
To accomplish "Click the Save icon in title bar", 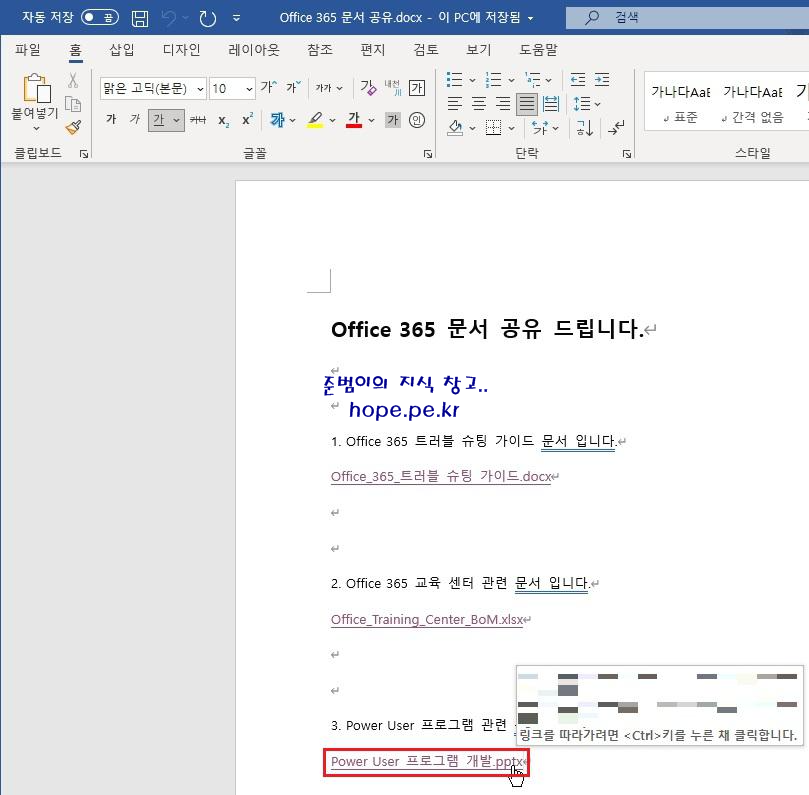I will pos(140,19).
